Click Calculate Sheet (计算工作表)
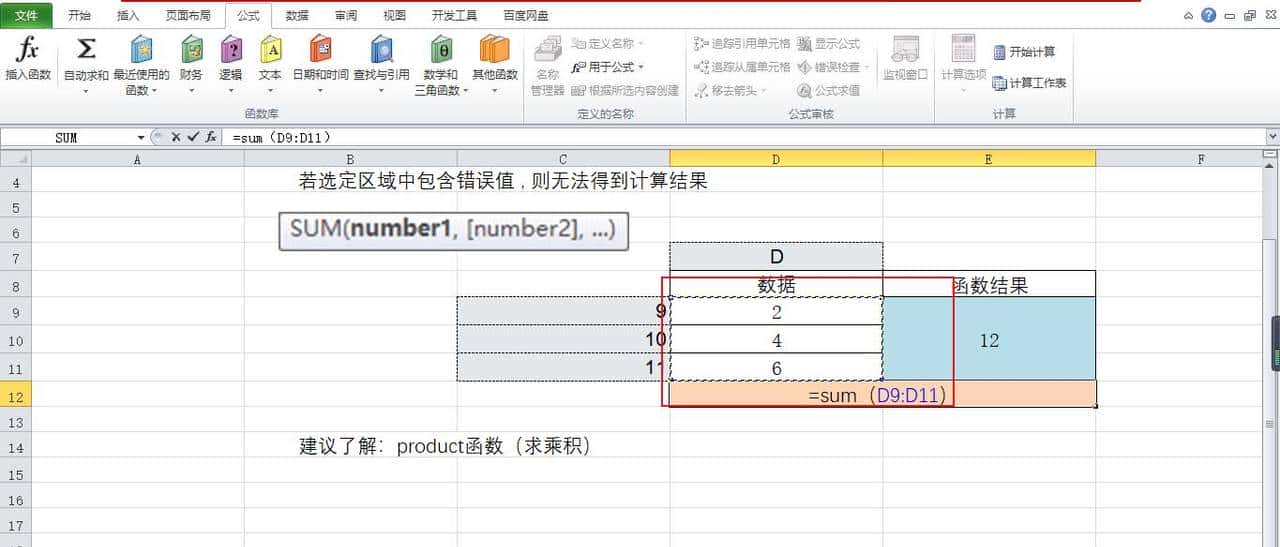Image resolution: width=1280 pixels, height=547 pixels. (x=1029, y=83)
